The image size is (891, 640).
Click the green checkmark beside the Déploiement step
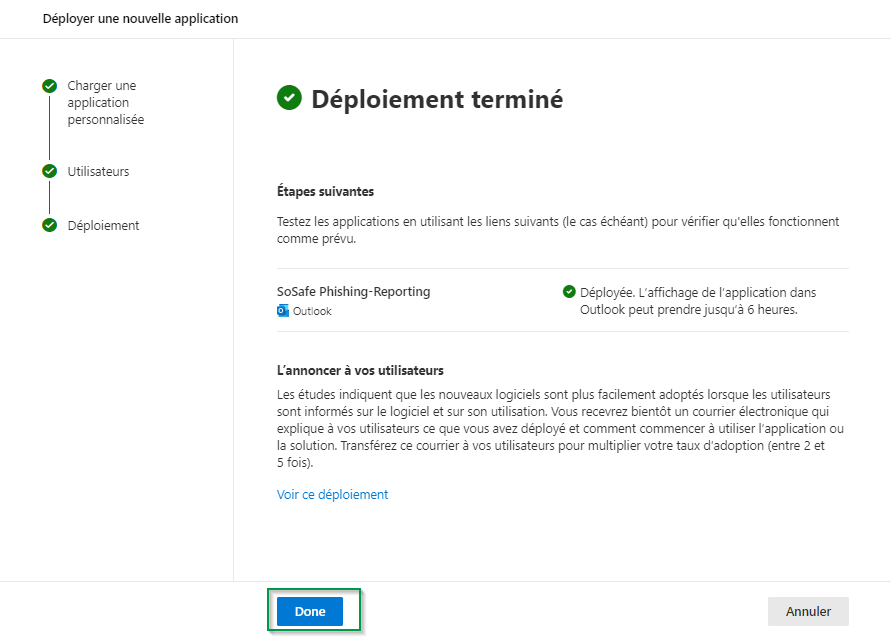(49, 225)
